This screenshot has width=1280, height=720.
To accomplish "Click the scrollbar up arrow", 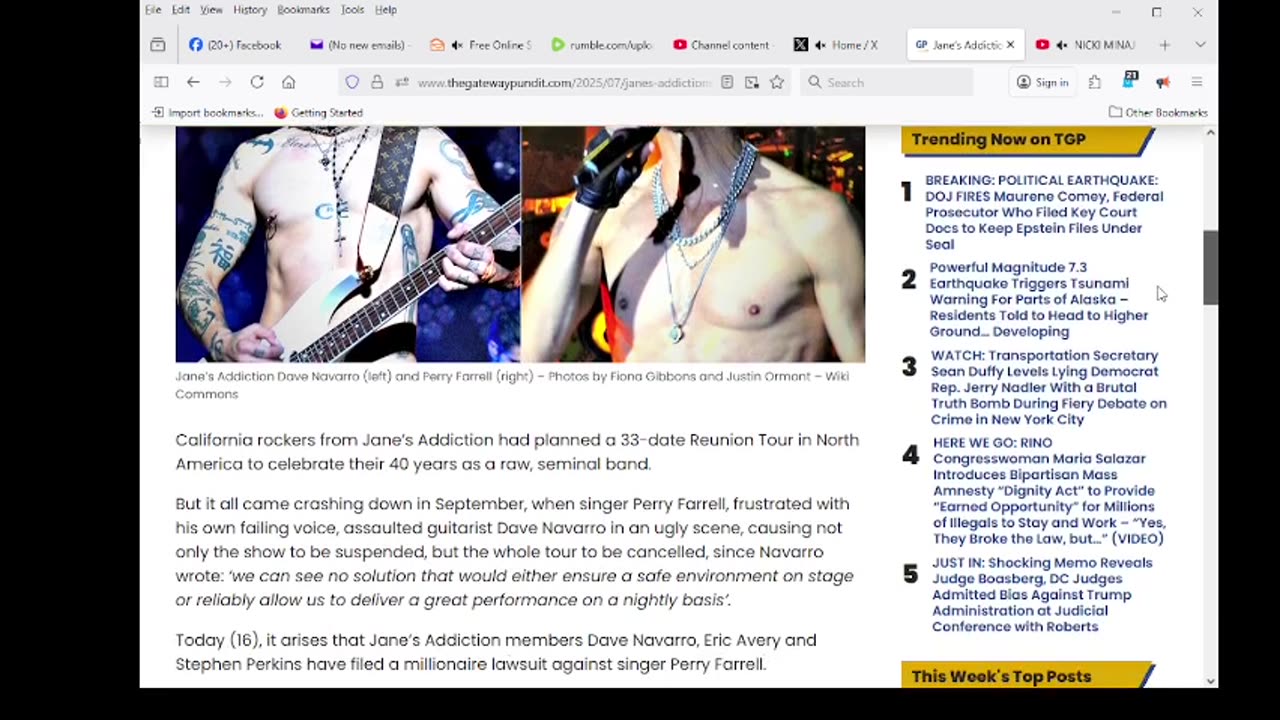I will pyautogui.click(x=1210, y=133).
